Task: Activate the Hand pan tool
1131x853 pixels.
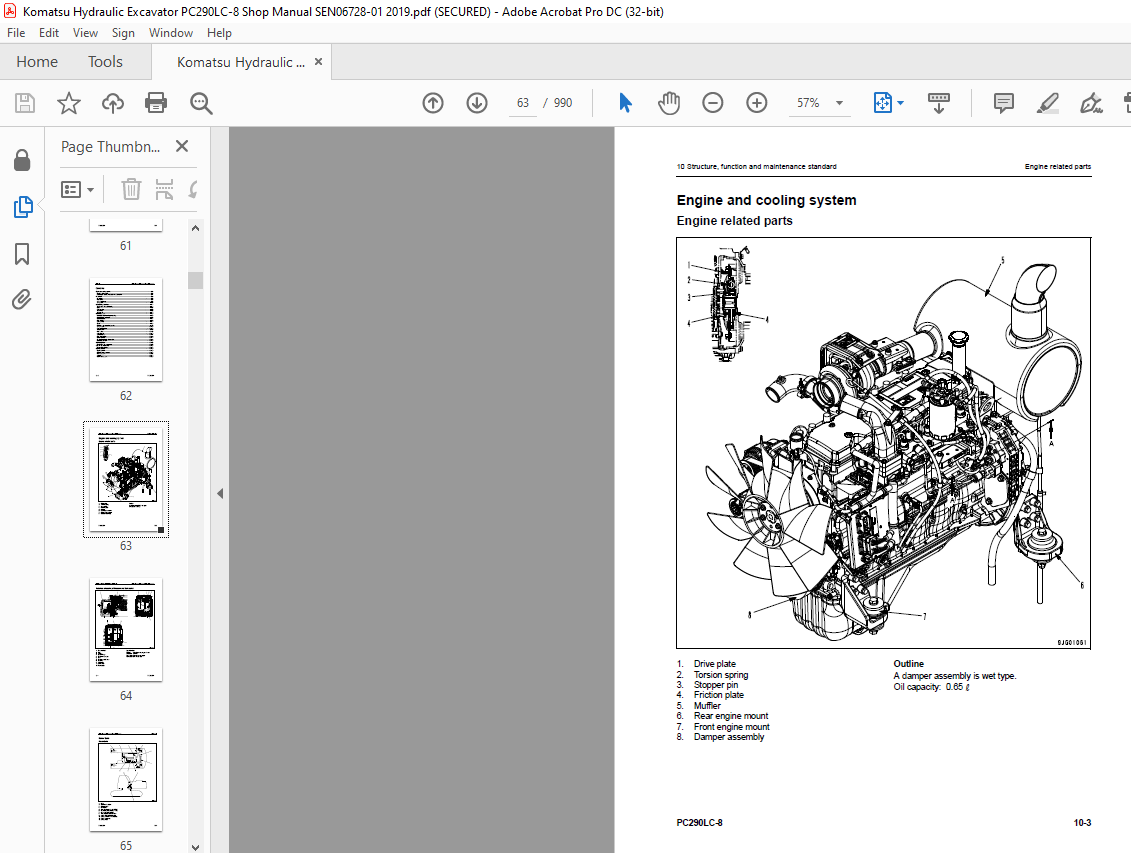Action: 669,103
